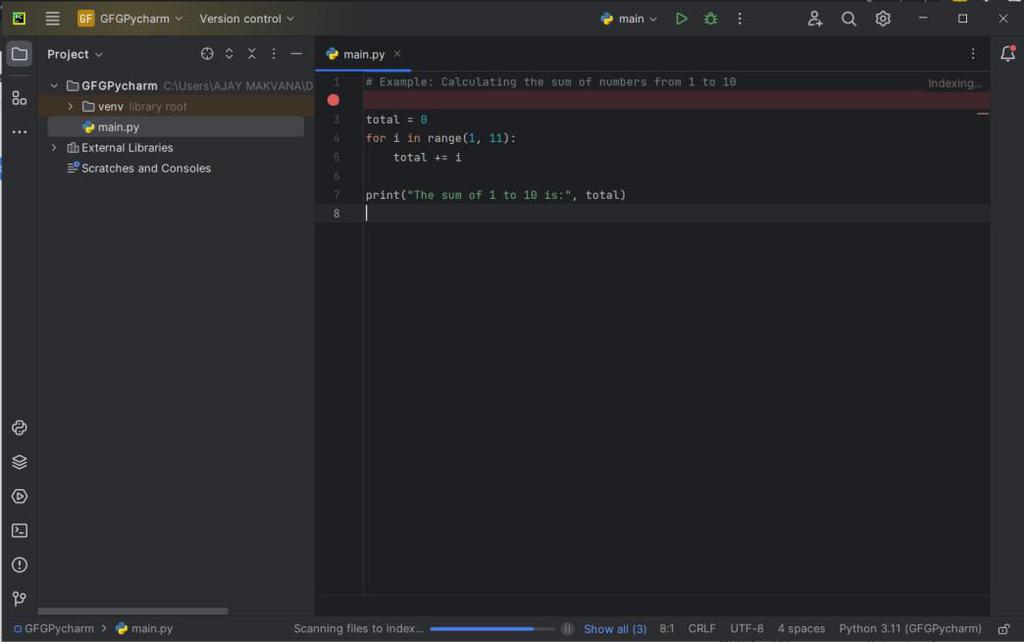Viewport: 1024px width, 642px height.
Task: Start debugging with the bug icon
Action: click(x=710, y=19)
